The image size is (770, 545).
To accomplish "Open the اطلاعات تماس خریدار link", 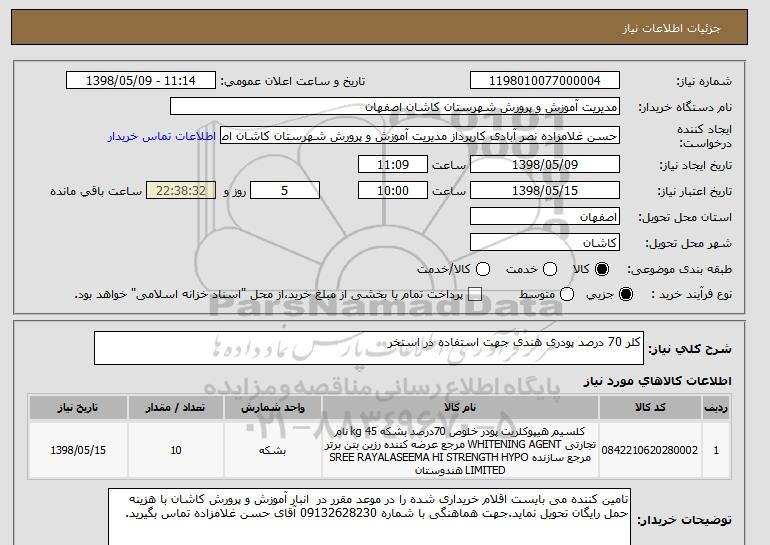I will (162, 136).
